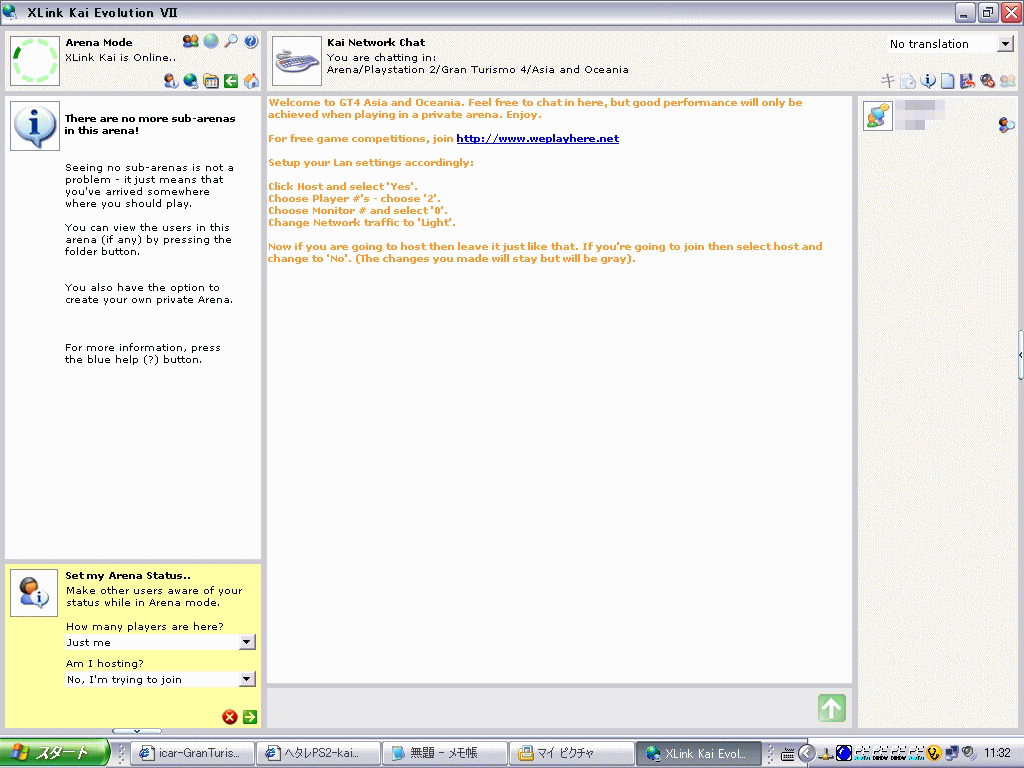Click the large info bubble in arena panel
Screen dimensions: 1024x768
(35, 126)
